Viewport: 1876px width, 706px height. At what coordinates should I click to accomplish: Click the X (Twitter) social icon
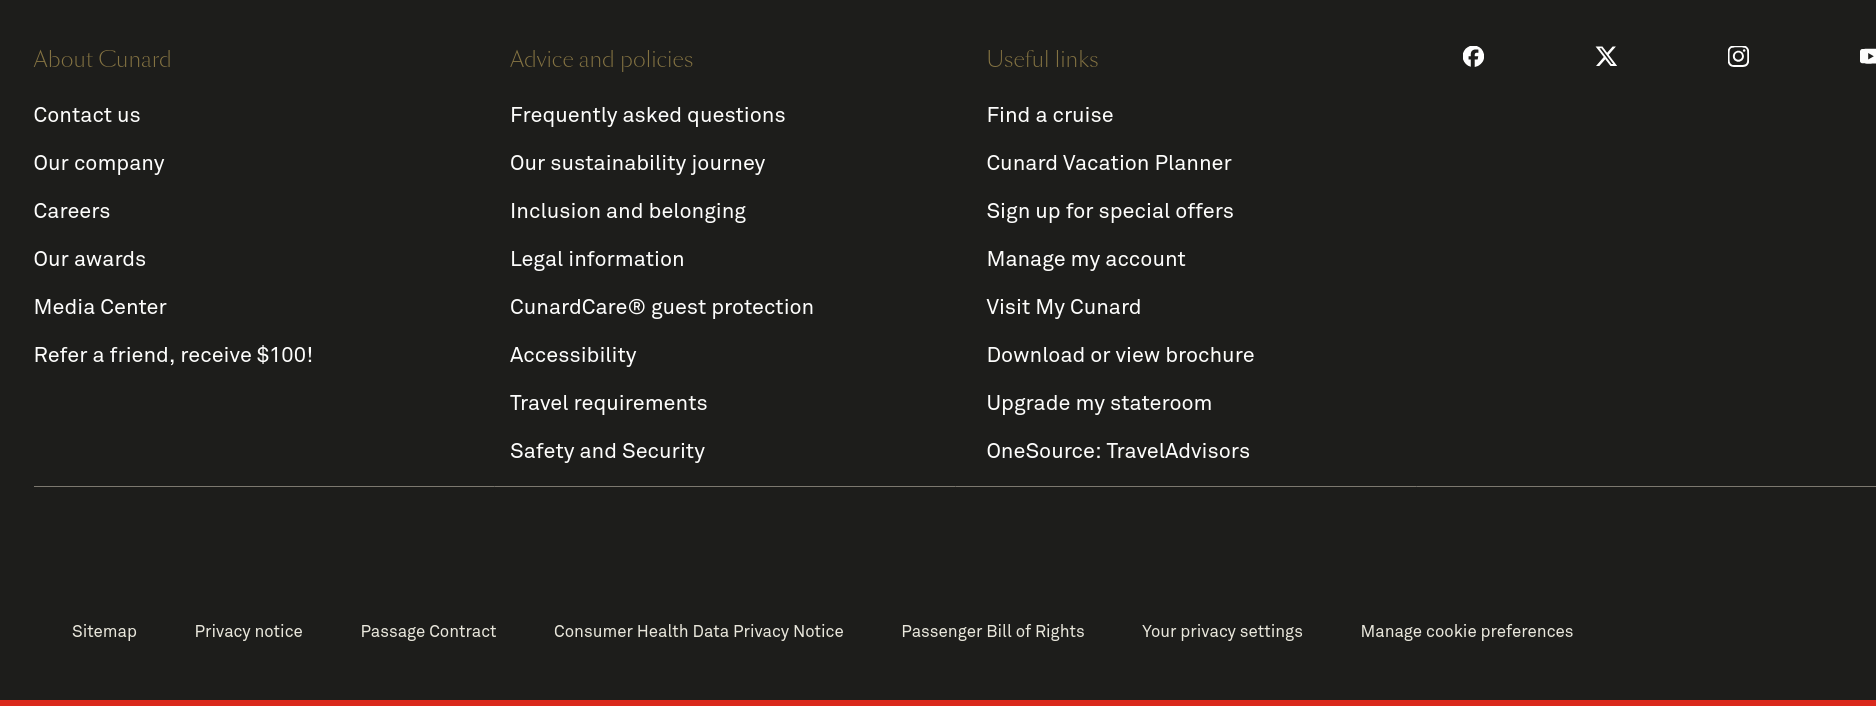(x=1606, y=57)
